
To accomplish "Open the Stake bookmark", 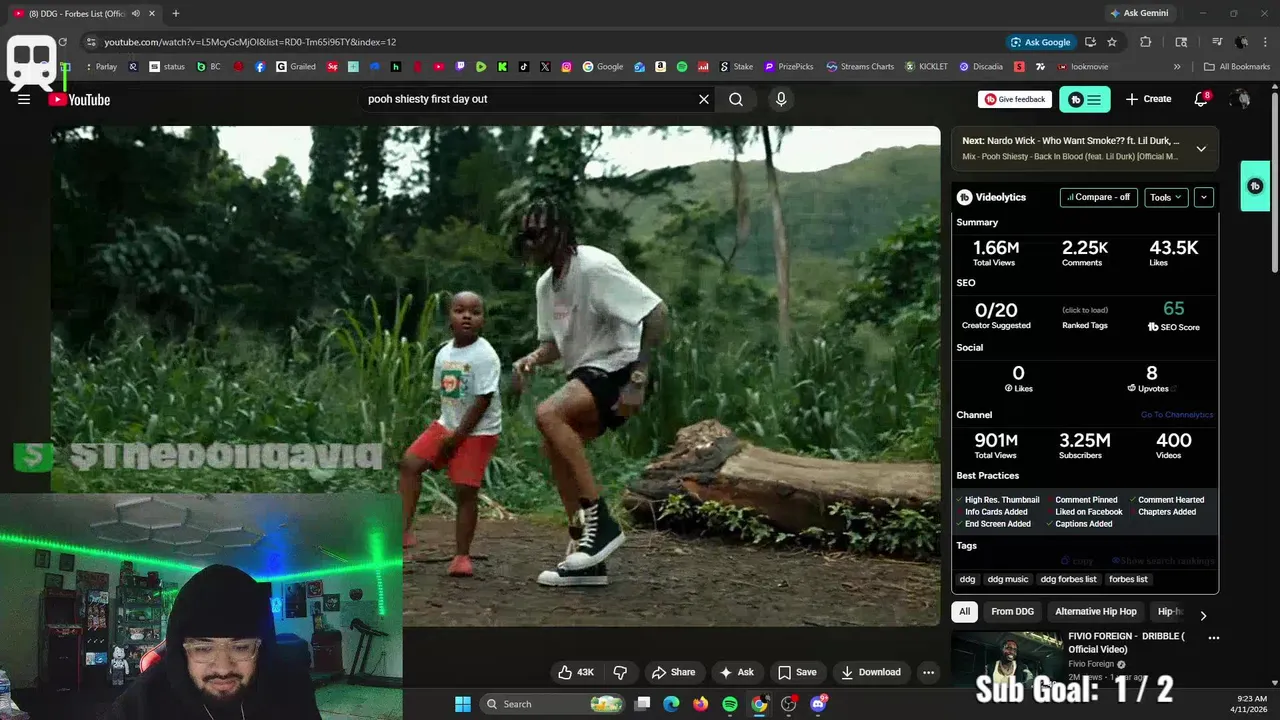I will (736, 67).
